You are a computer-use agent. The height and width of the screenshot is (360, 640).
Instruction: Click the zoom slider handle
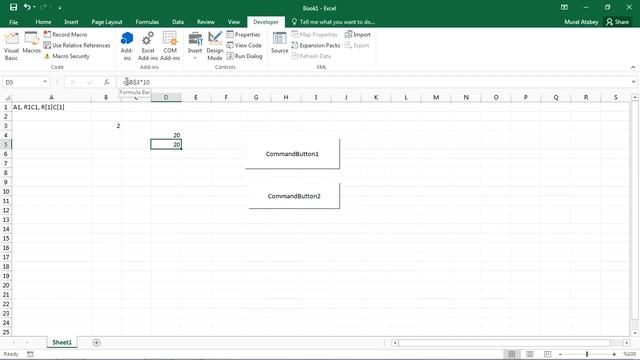tap(587, 354)
